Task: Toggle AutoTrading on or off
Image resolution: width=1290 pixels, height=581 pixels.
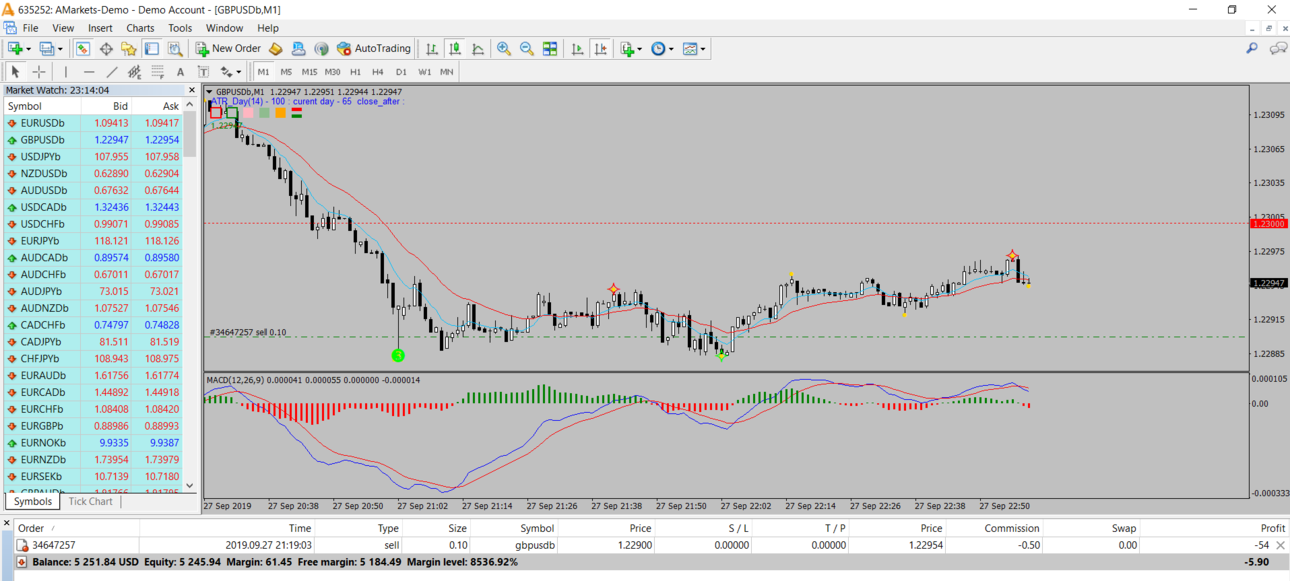Action: 374,48
